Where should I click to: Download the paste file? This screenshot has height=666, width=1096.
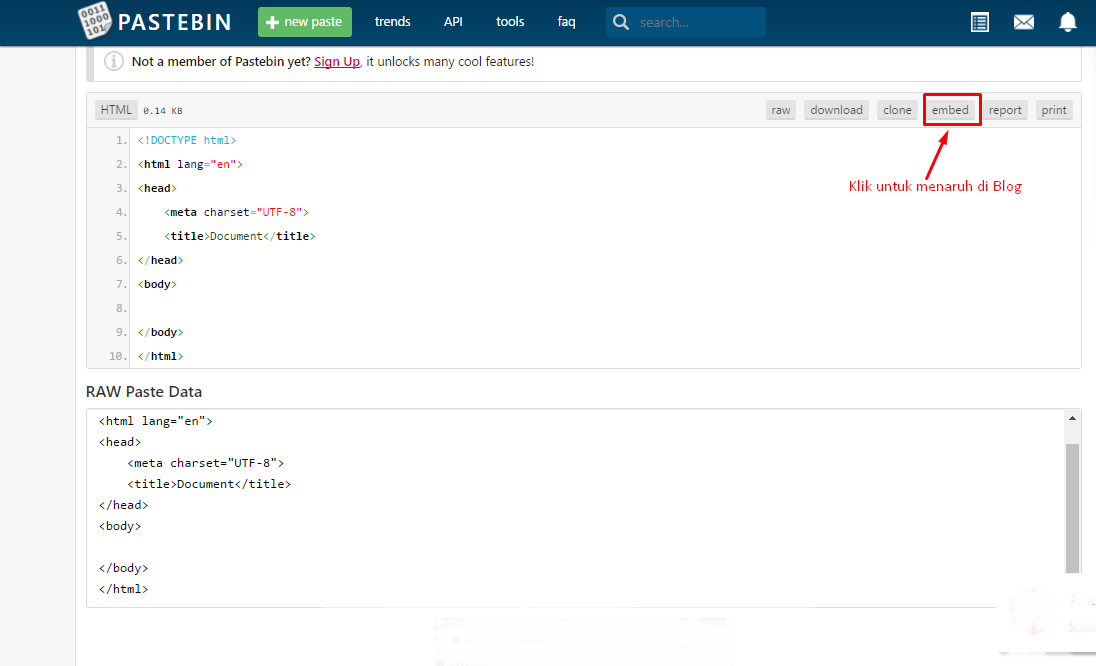[x=836, y=109]
